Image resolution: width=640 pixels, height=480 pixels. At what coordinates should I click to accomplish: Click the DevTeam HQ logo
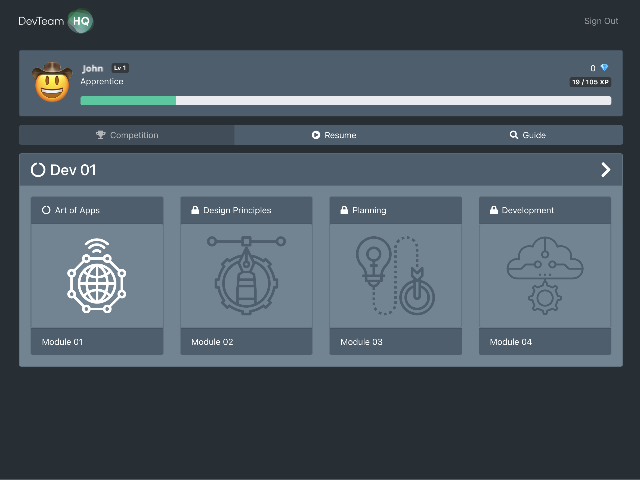coord(55,21)
